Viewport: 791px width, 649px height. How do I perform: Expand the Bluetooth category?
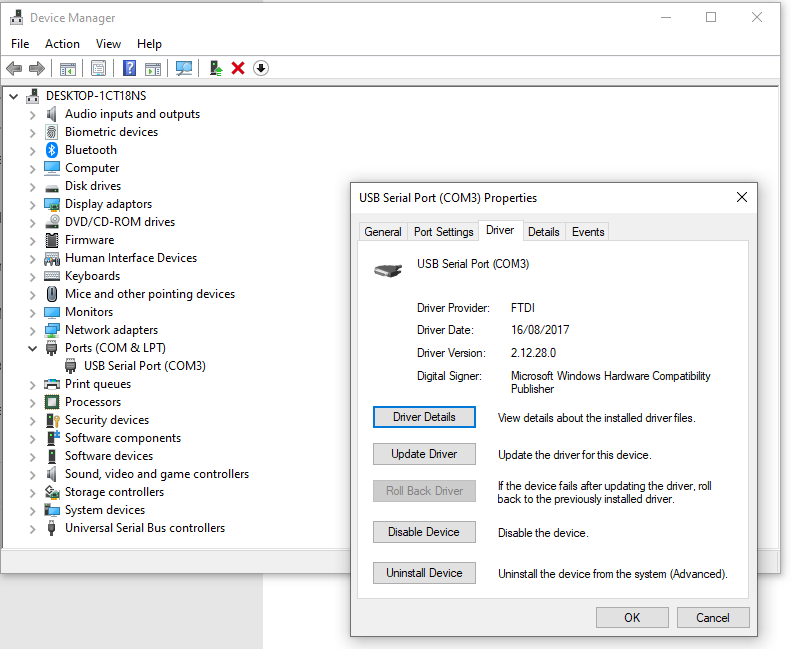pos(33,150)
